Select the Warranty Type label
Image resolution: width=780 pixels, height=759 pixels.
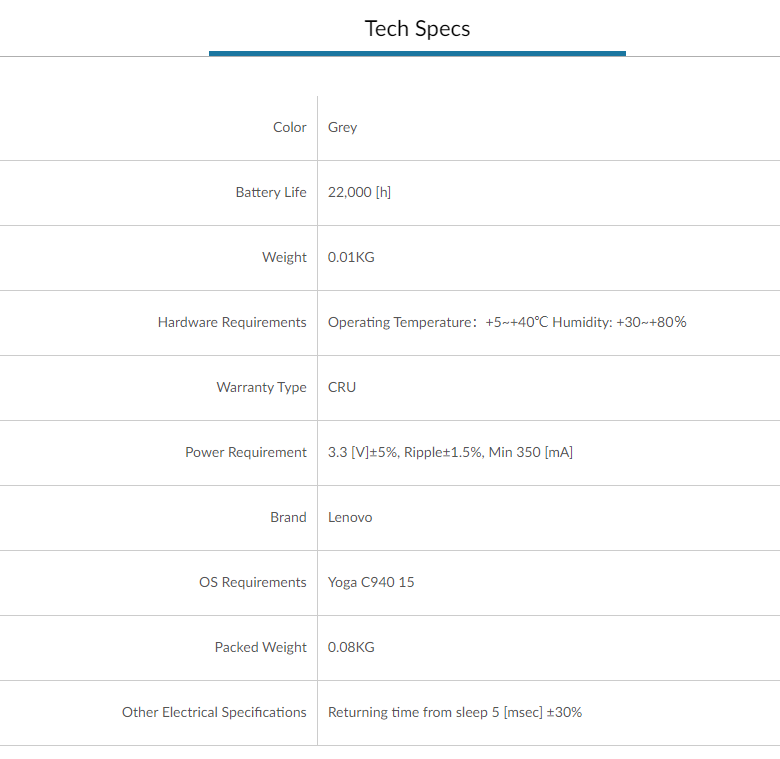coord(262,387)
